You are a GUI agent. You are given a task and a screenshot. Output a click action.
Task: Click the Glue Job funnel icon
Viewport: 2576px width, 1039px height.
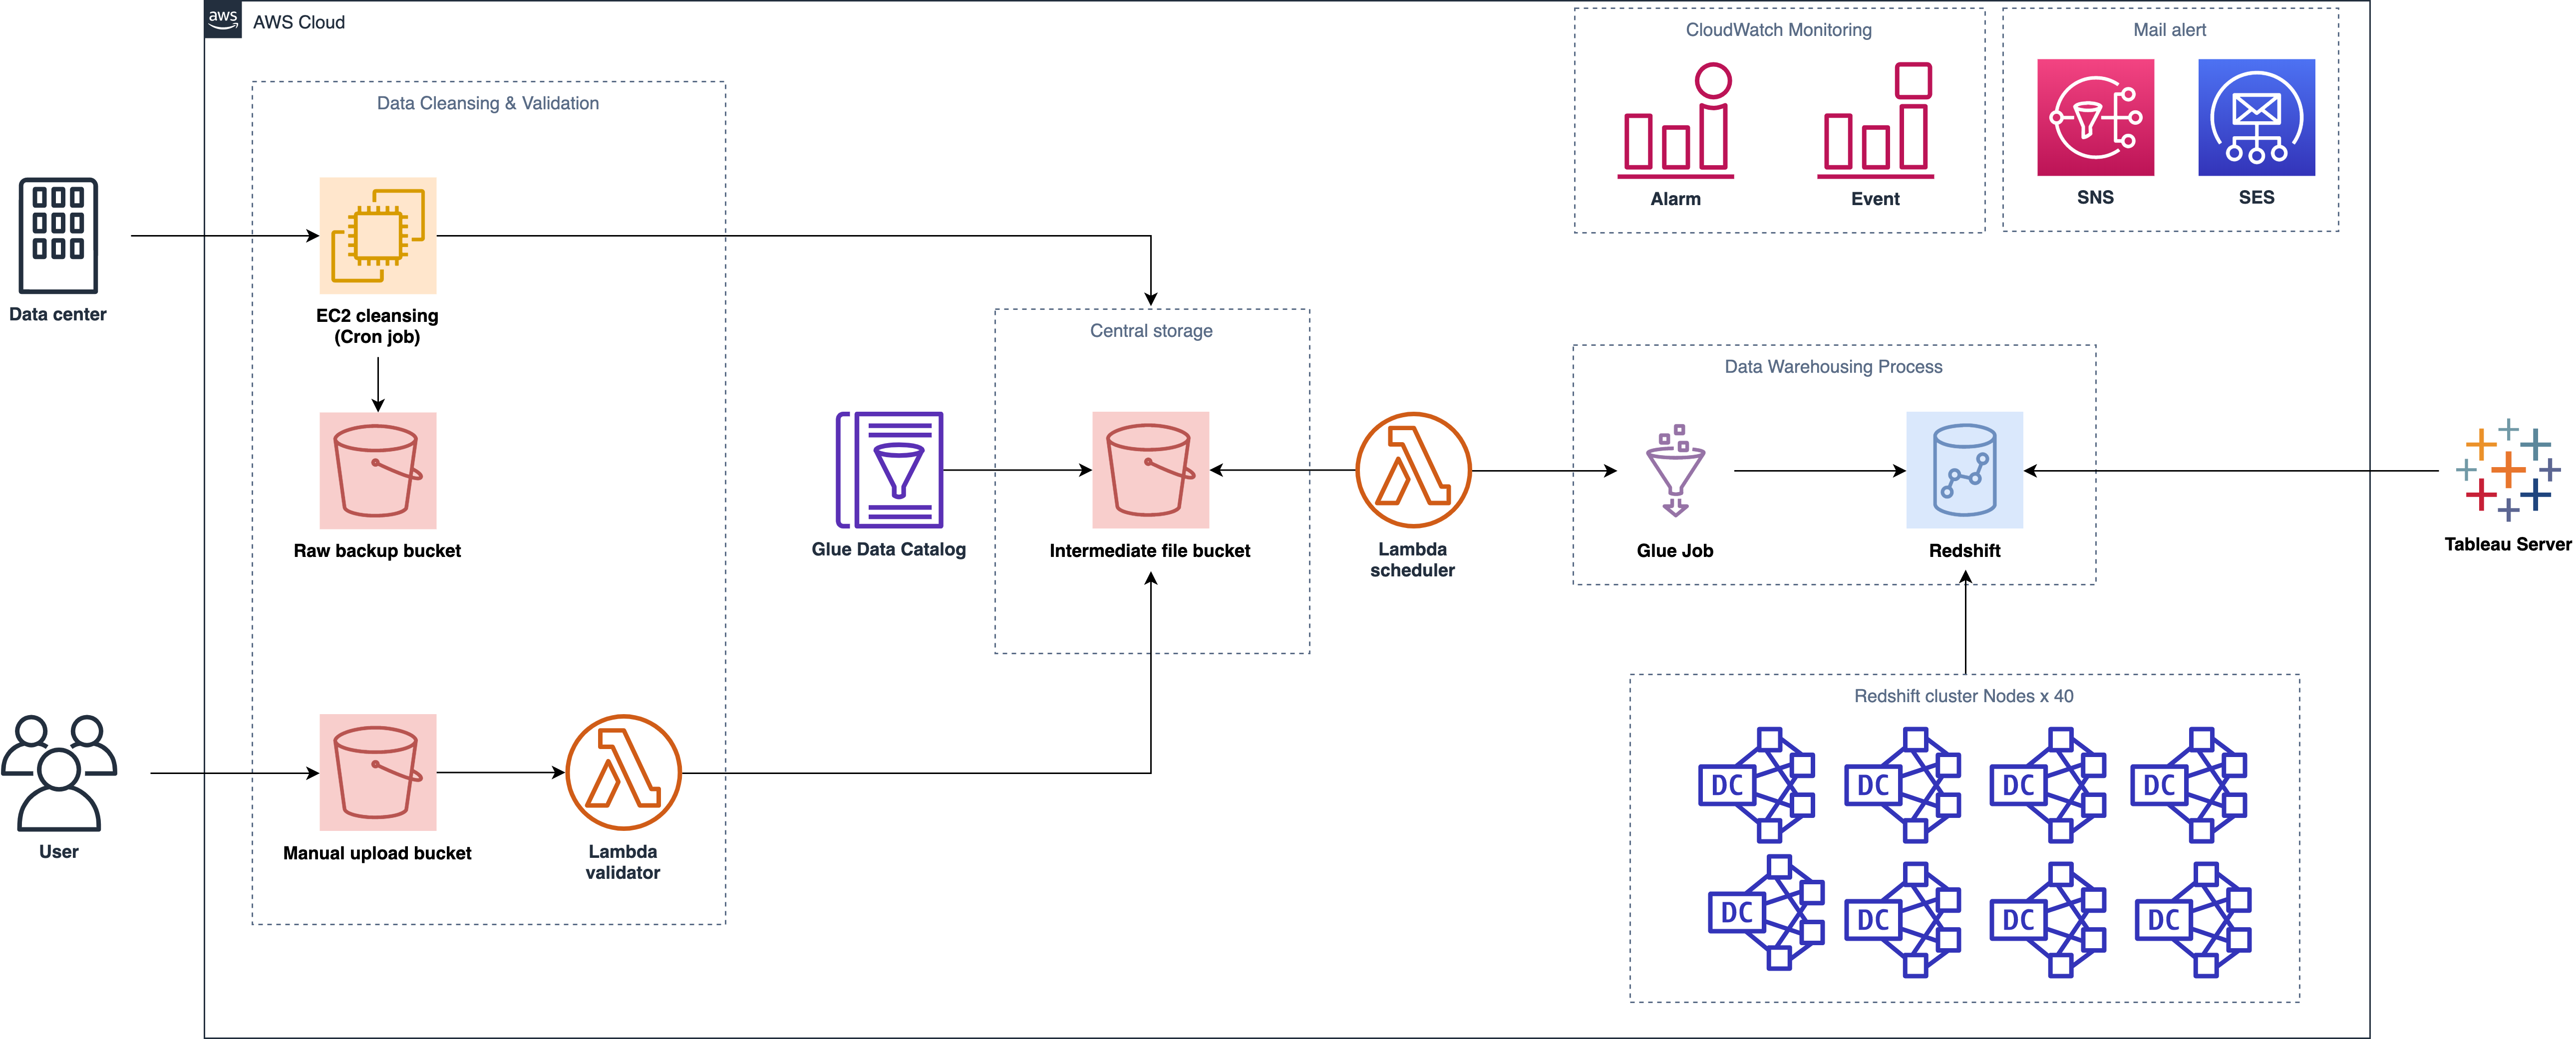[1676, 470]
